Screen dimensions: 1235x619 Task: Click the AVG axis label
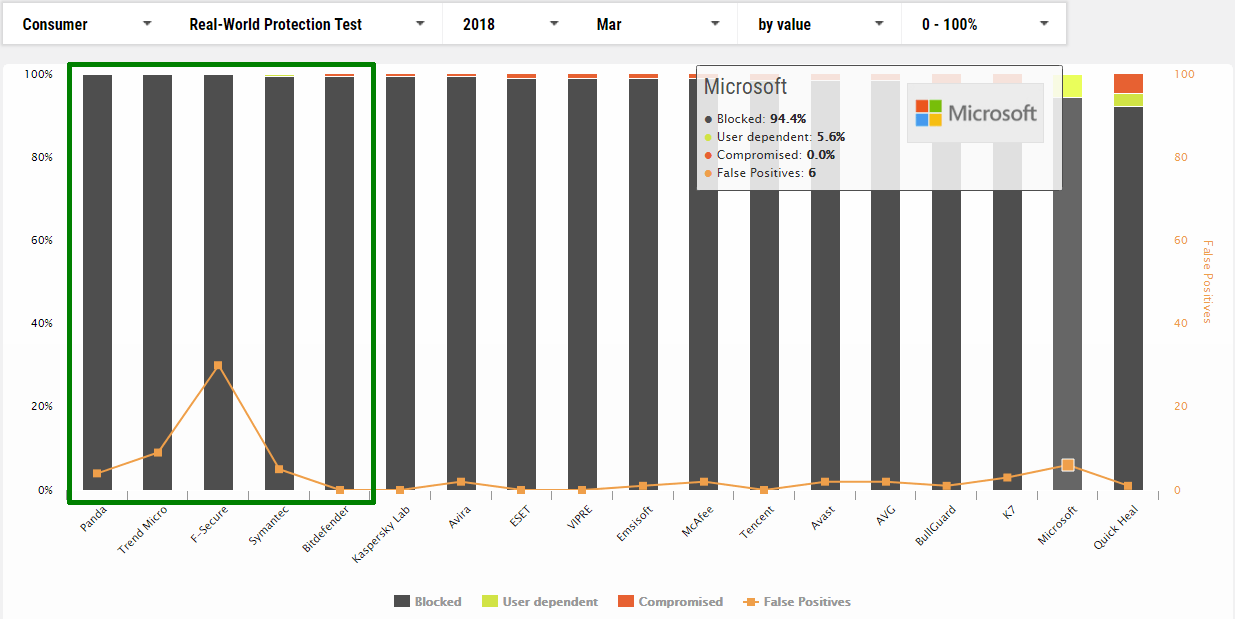(x=887, y=516)
